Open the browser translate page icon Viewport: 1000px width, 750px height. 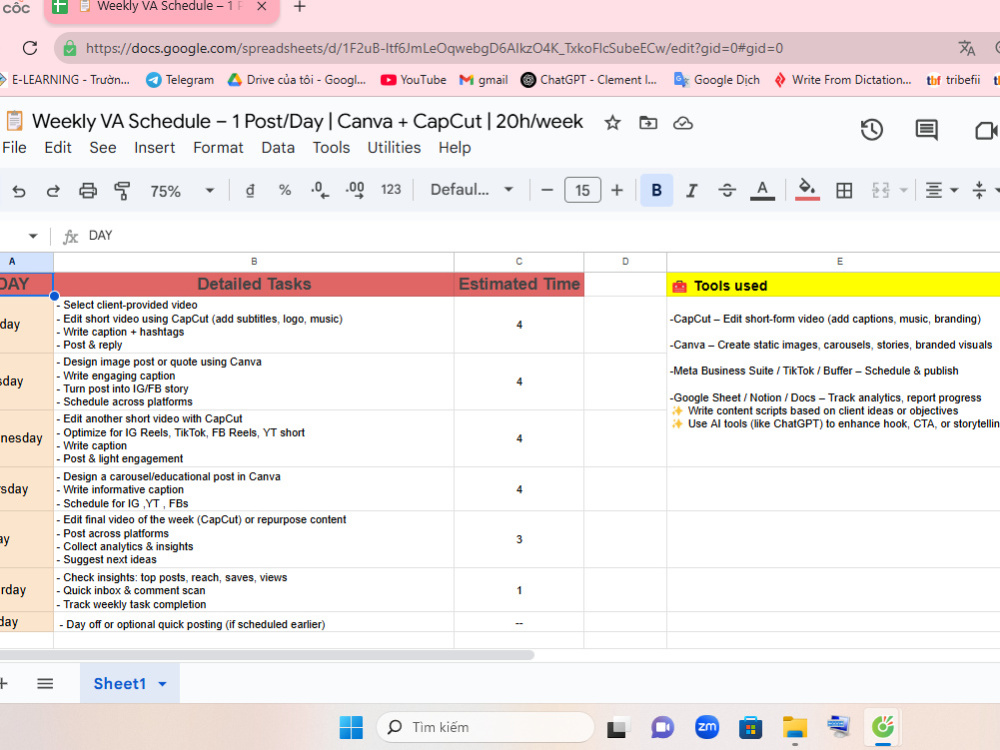point(967,48)
